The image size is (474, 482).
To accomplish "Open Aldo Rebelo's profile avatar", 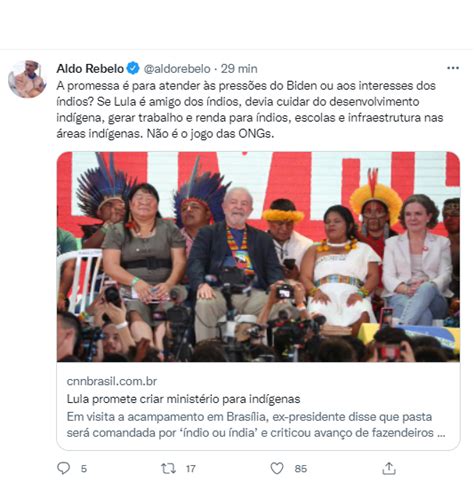I will [x=27, y=79].
